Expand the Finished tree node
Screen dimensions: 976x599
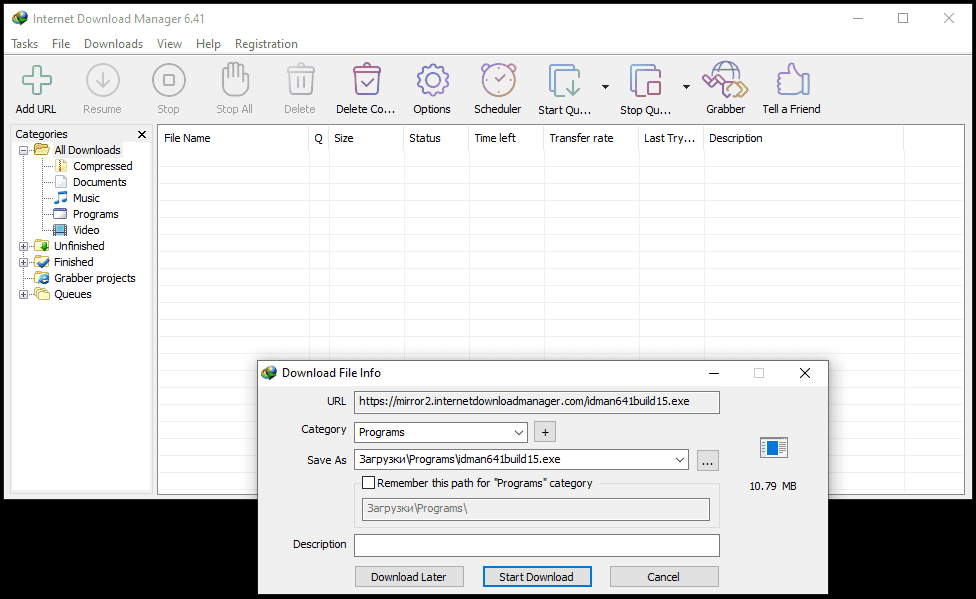point(24,262)
